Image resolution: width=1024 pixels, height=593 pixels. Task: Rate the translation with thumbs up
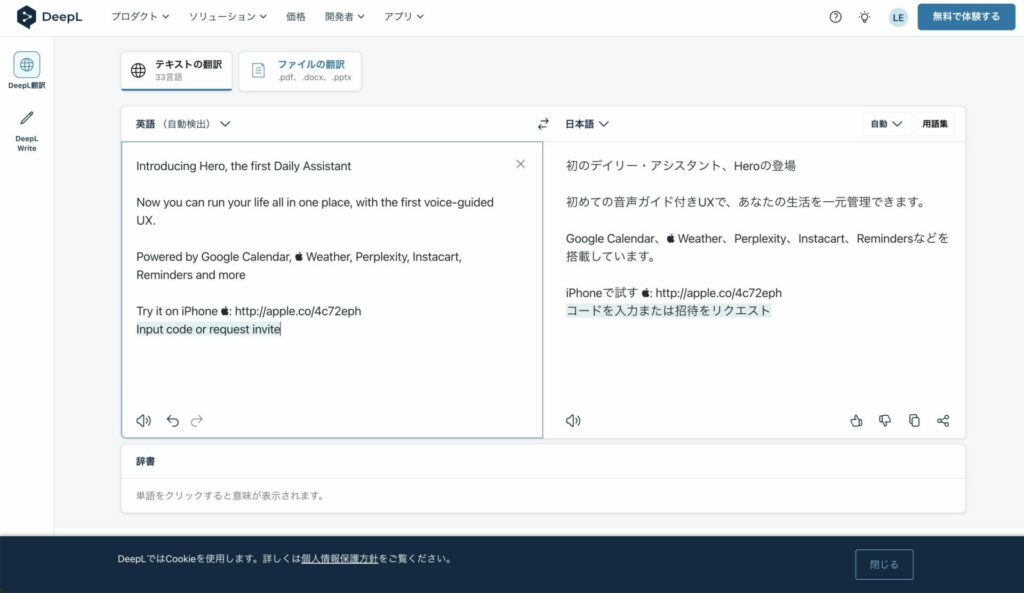pos(856,420)
